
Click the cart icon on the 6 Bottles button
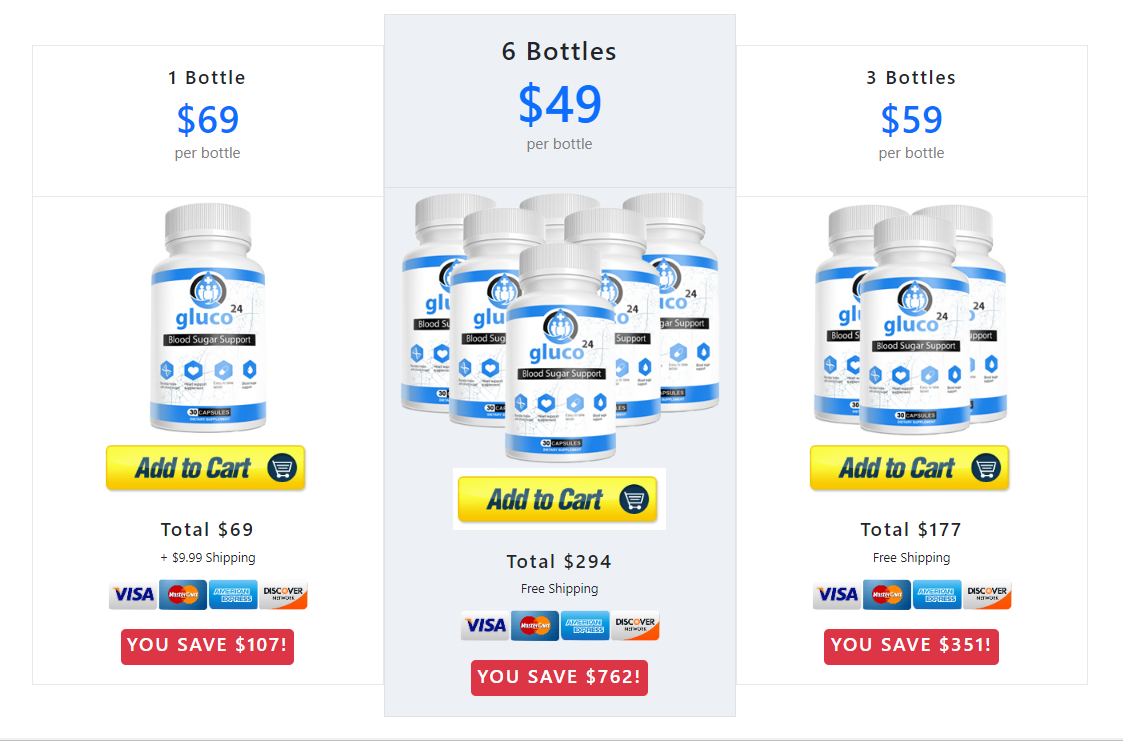[x=635, y=499]
